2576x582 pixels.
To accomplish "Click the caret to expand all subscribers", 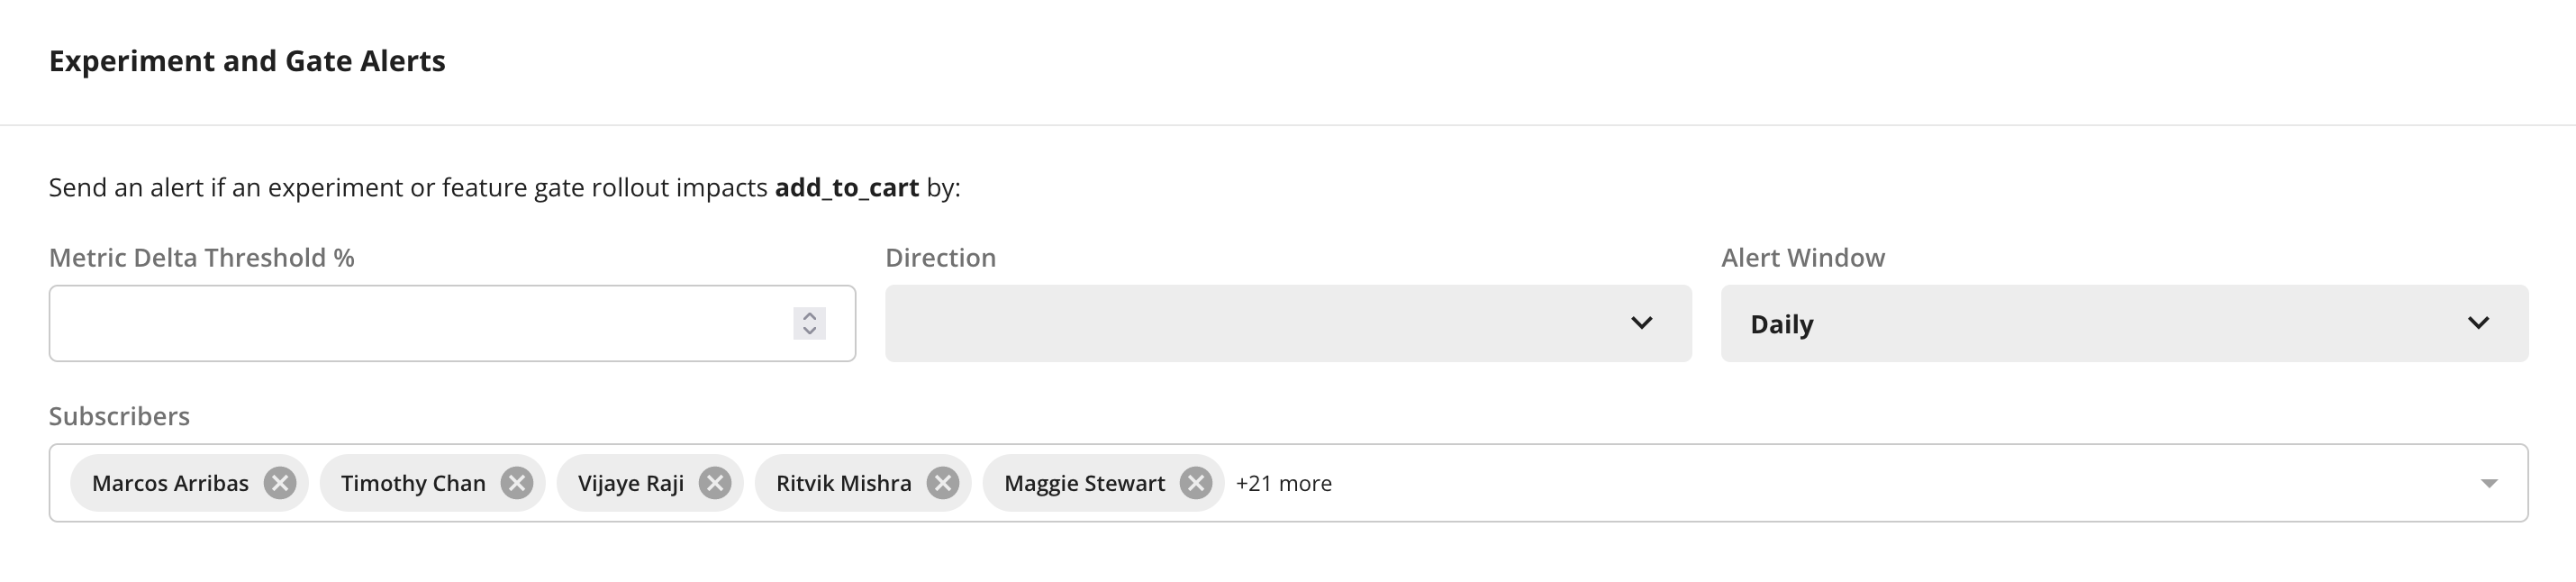I will pyautogui.click(x=2487, y=483).
